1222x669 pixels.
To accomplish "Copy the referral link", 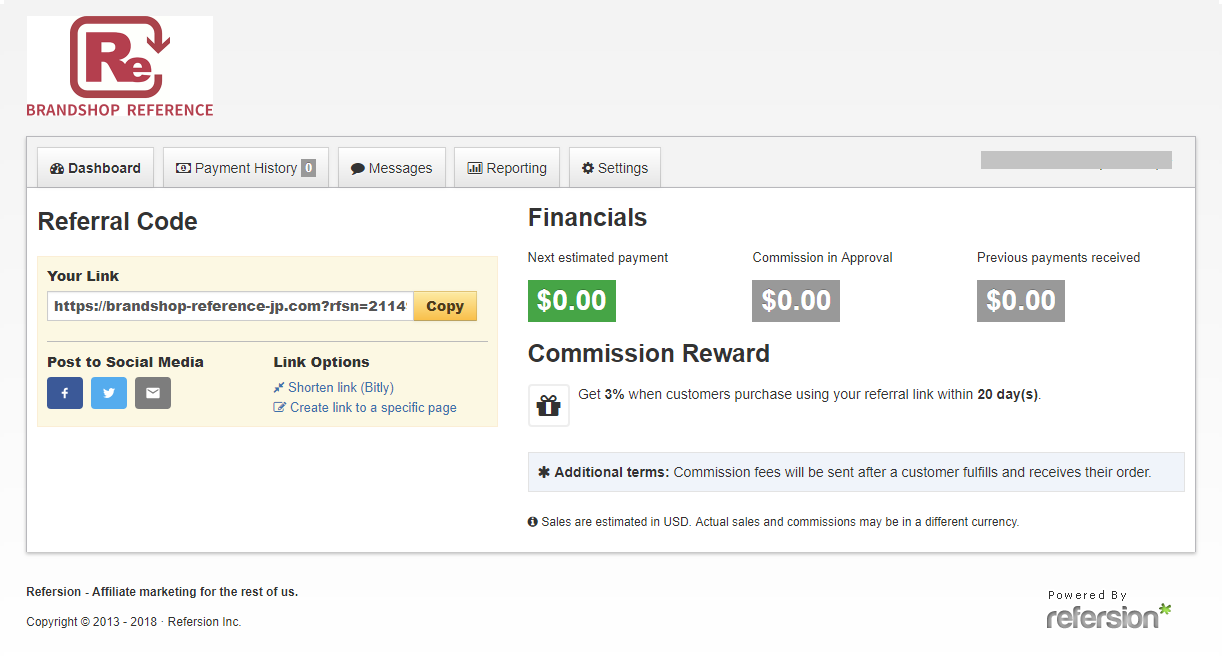I will coord(445,306).
